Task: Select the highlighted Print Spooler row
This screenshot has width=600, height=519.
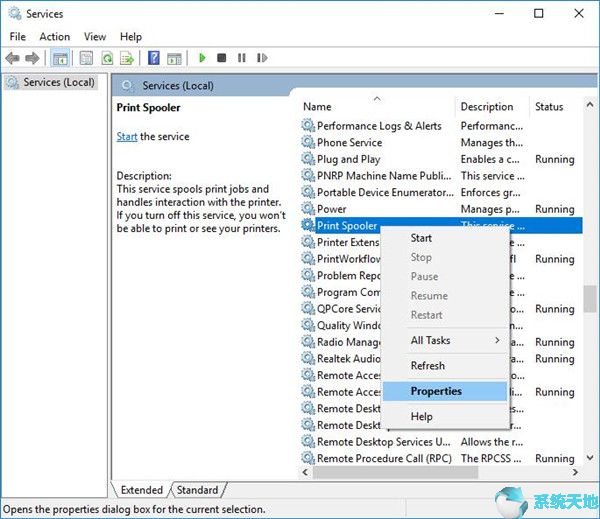Action: (x=442, y=225)
